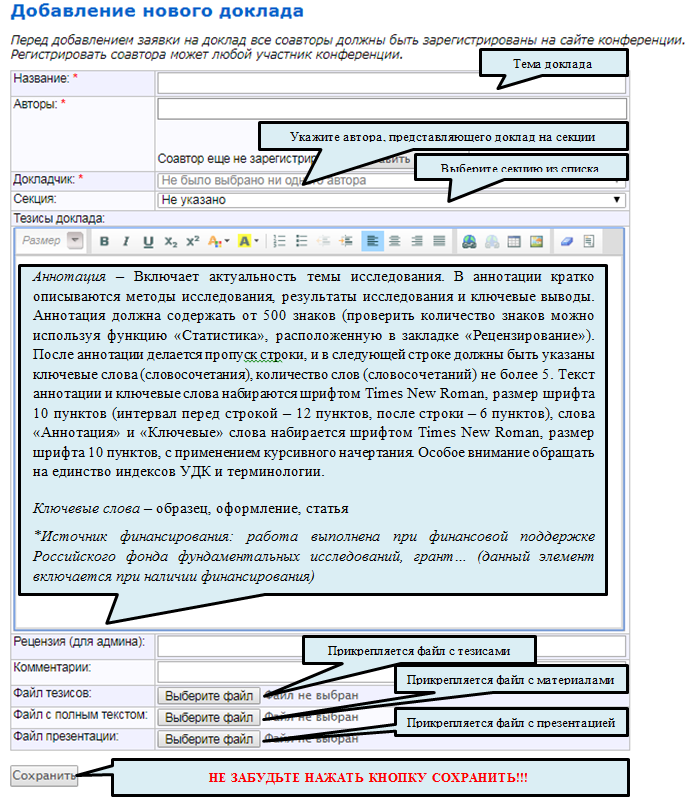Click the Рецензия (для админа) input field
Screen dimensions: 689x803
coord(391,646)
